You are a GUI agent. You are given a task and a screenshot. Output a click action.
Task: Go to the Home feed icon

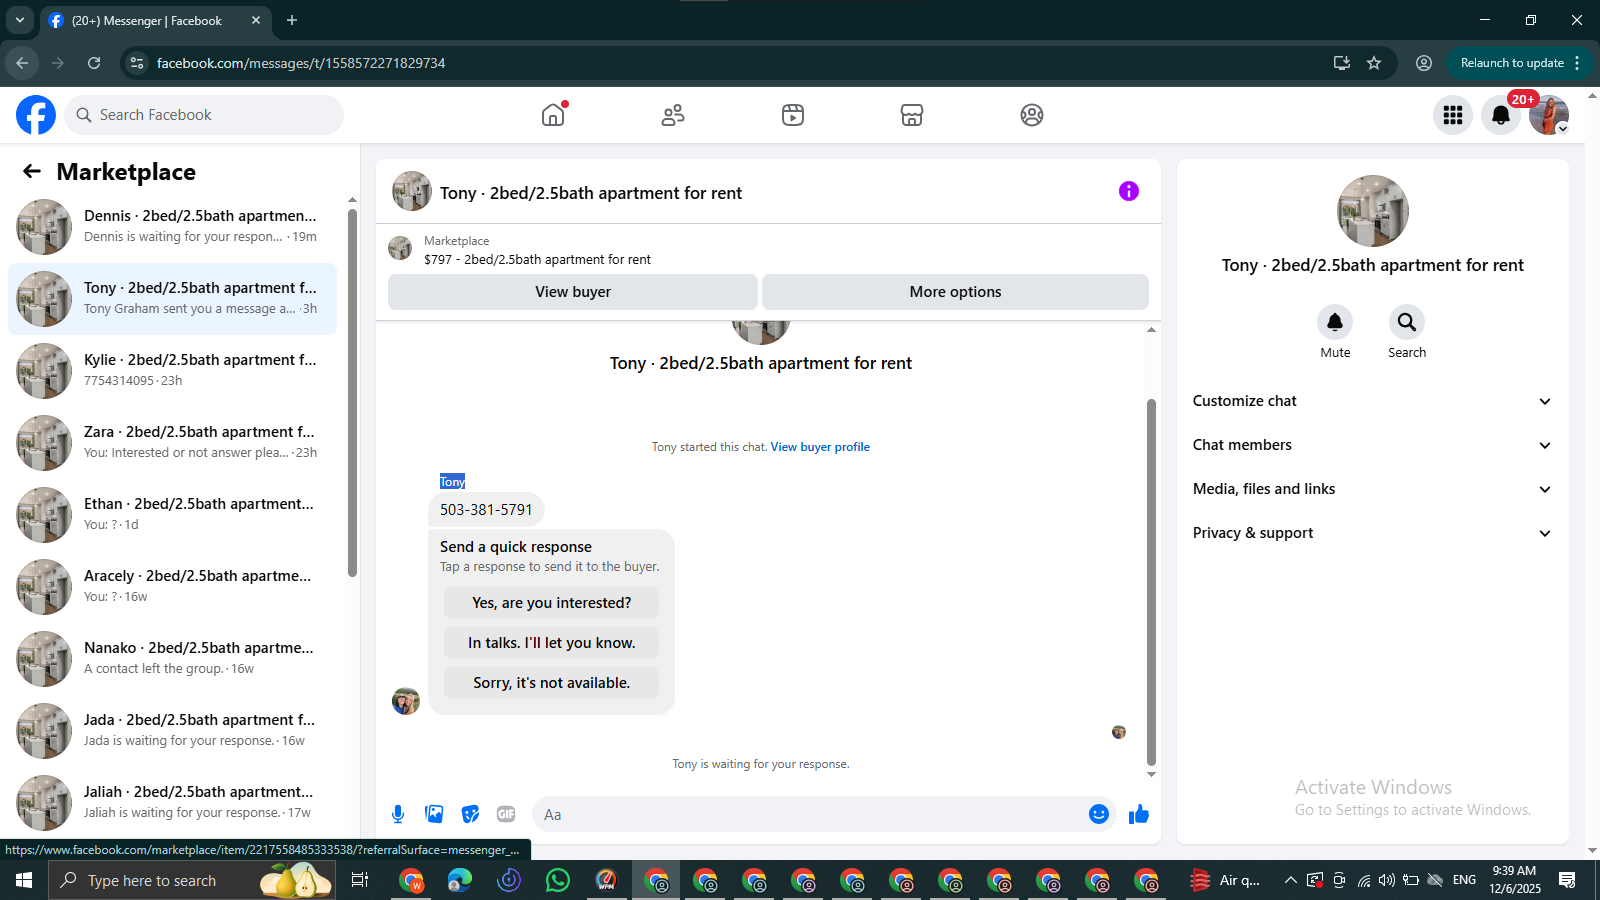pyautogui.click(x=553, y=115)
